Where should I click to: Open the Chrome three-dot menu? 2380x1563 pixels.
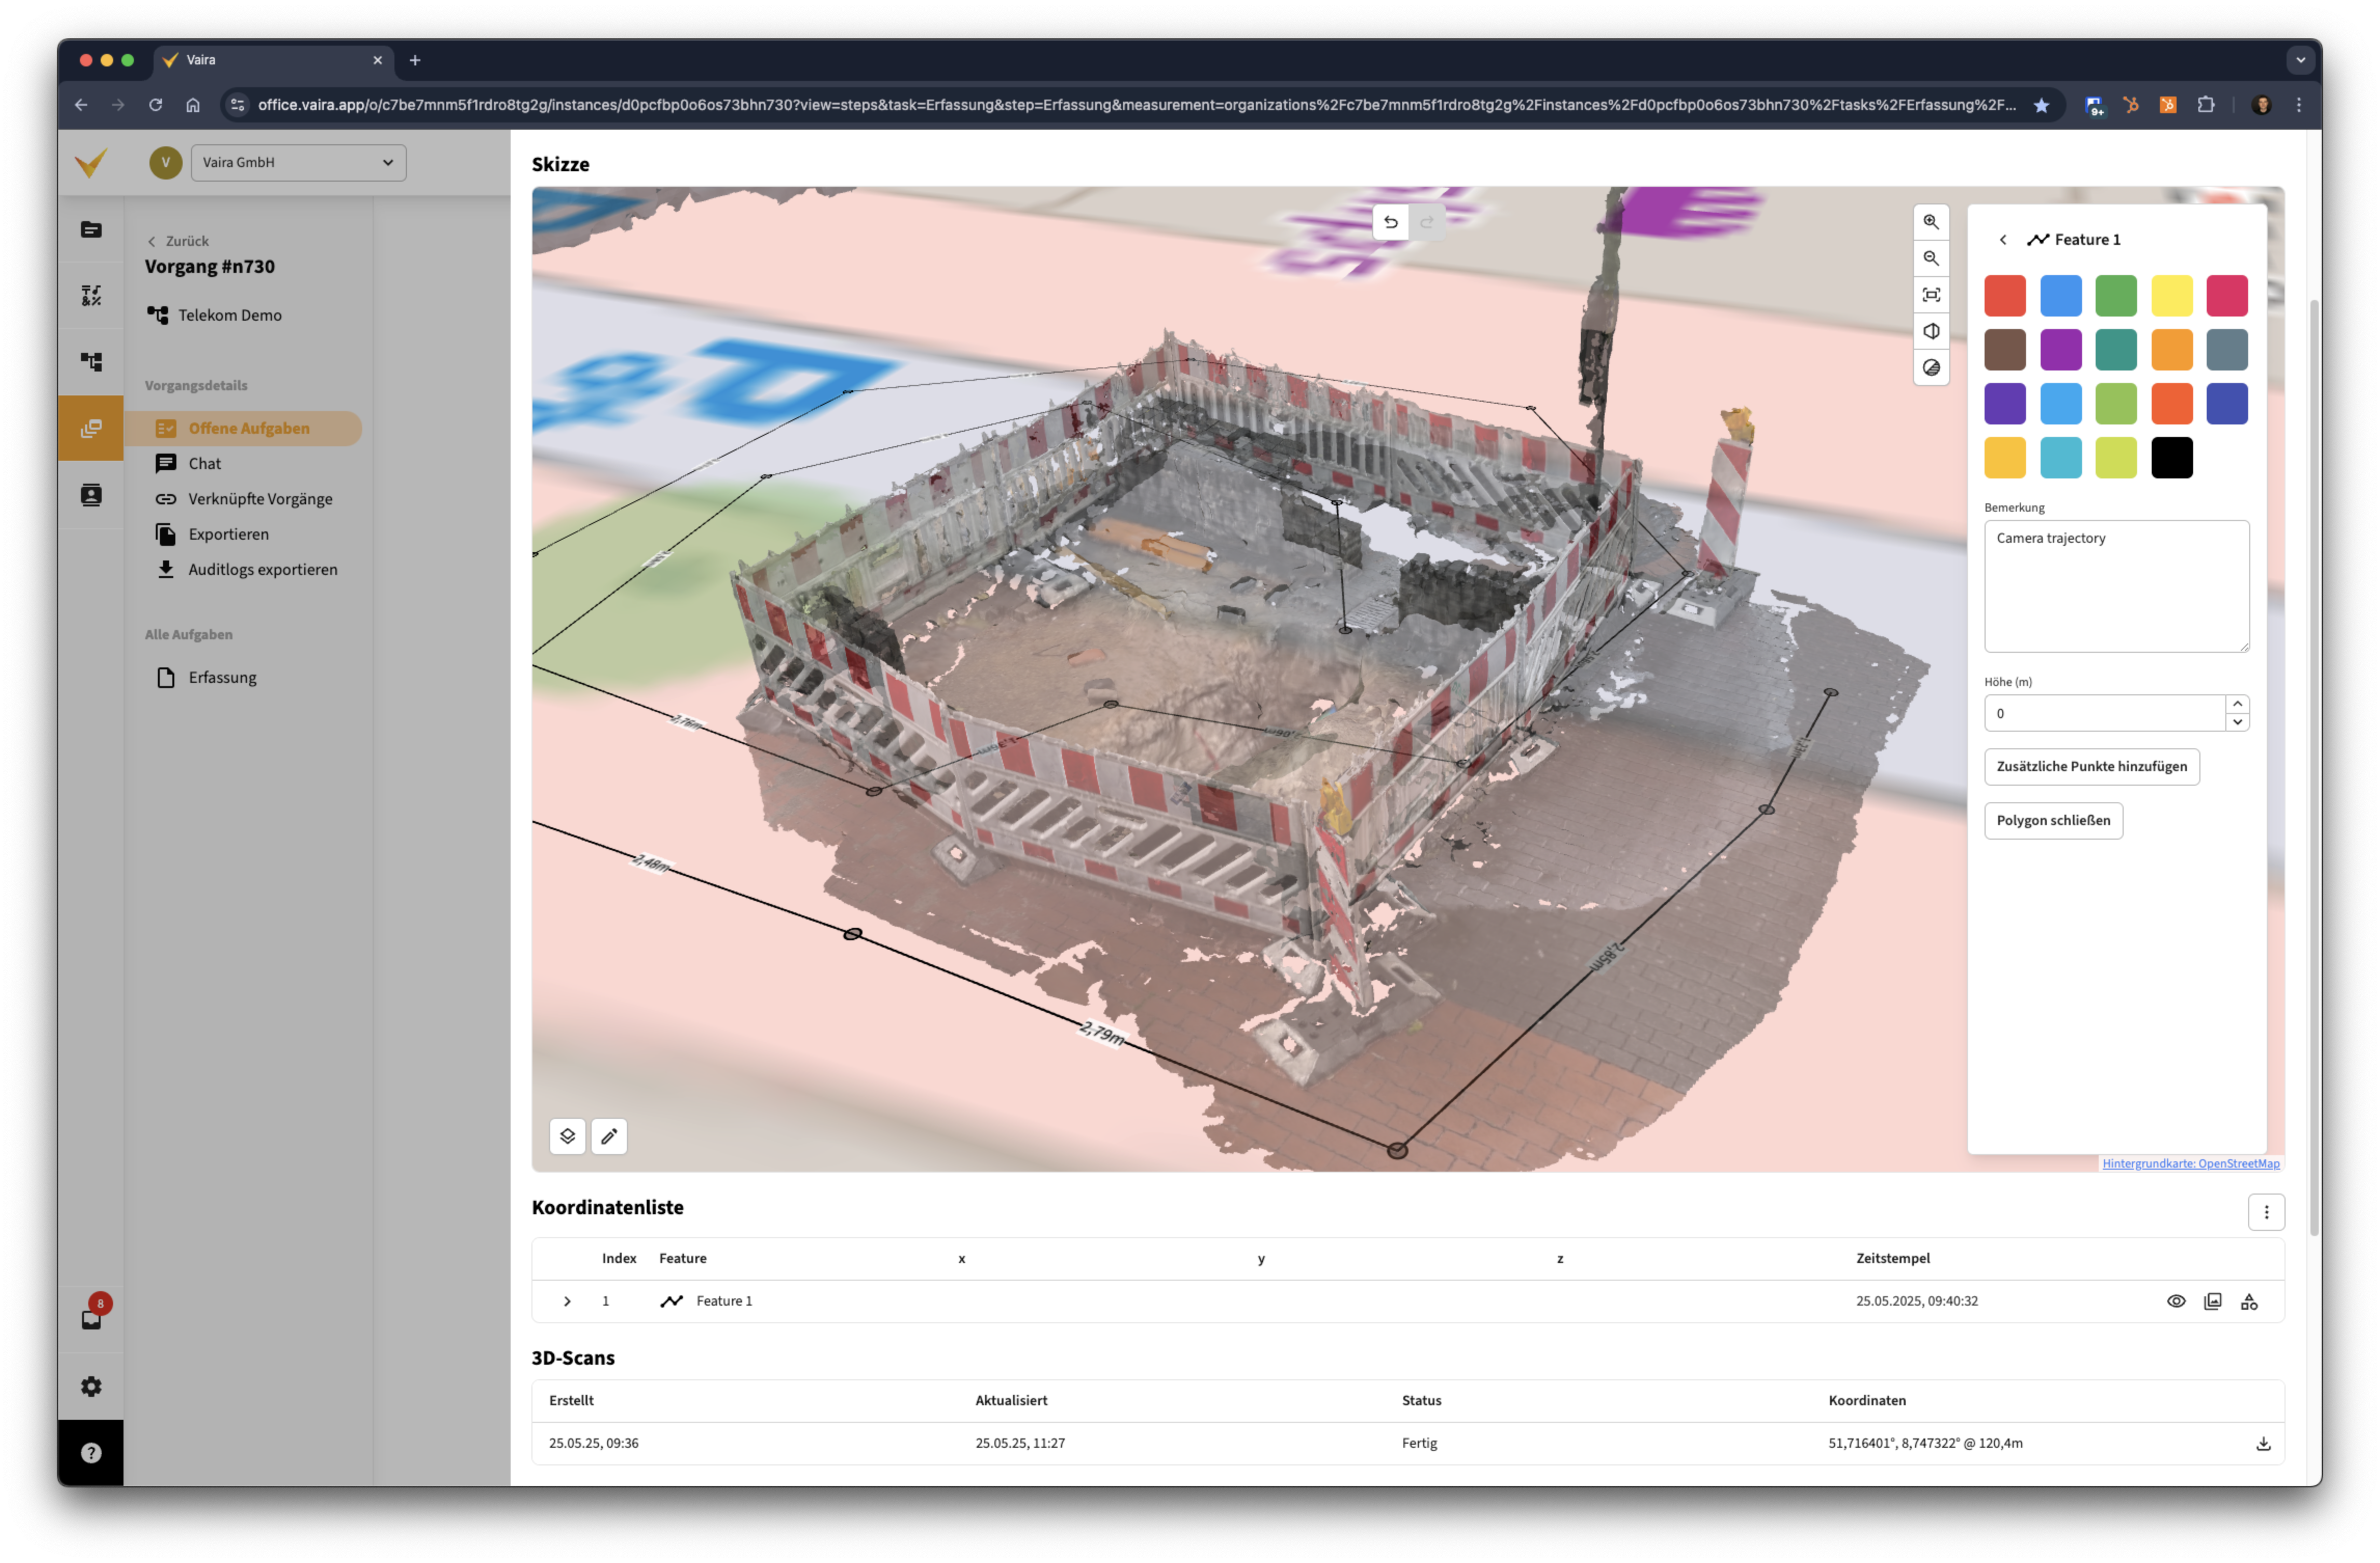[x=2298, y=105]
